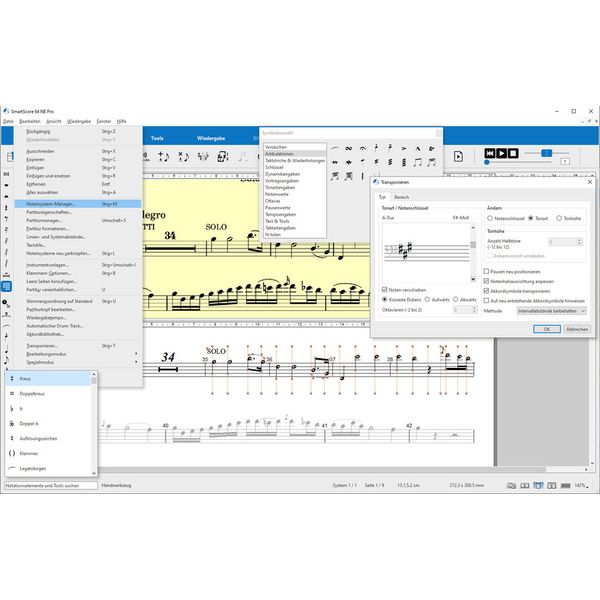Select the Notenschlüssel radio button

tap(490, 218)
